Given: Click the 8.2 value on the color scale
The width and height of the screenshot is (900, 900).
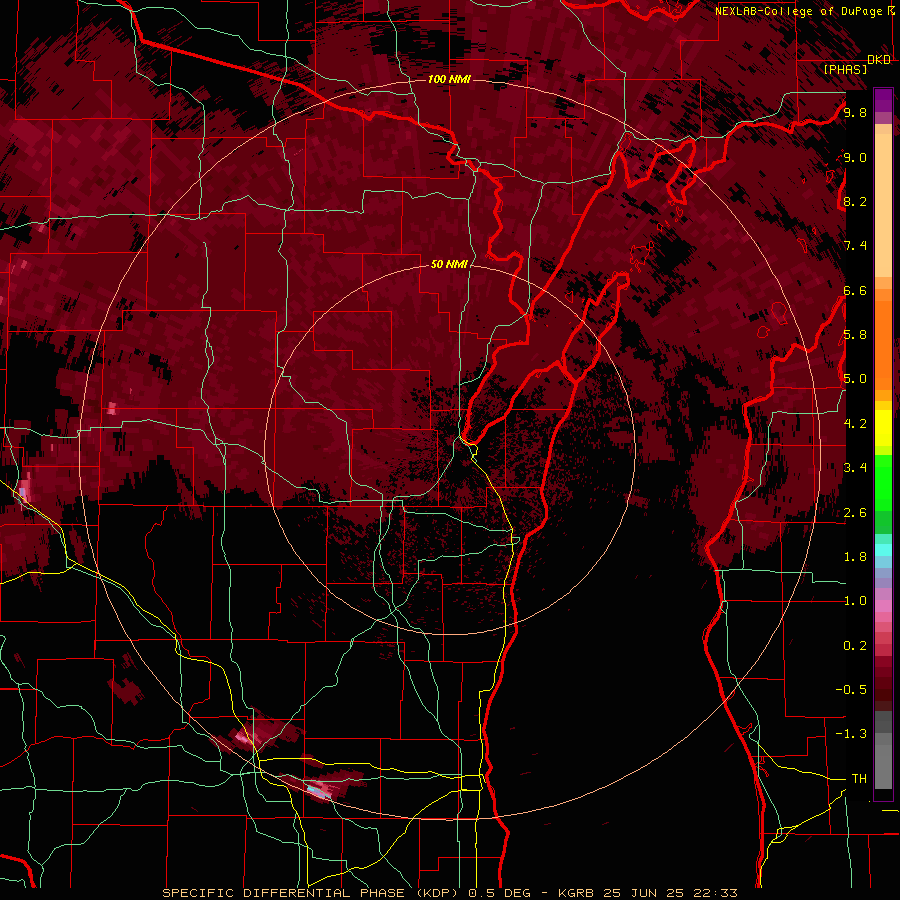Looking at the screenshot, I should click(855, 201).
